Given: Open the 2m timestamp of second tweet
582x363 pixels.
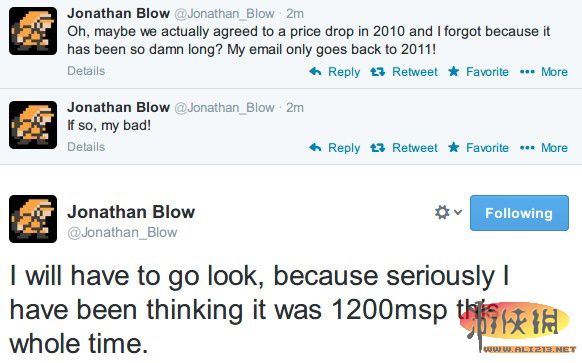Looking at the screenshot, I should (295, 108).
